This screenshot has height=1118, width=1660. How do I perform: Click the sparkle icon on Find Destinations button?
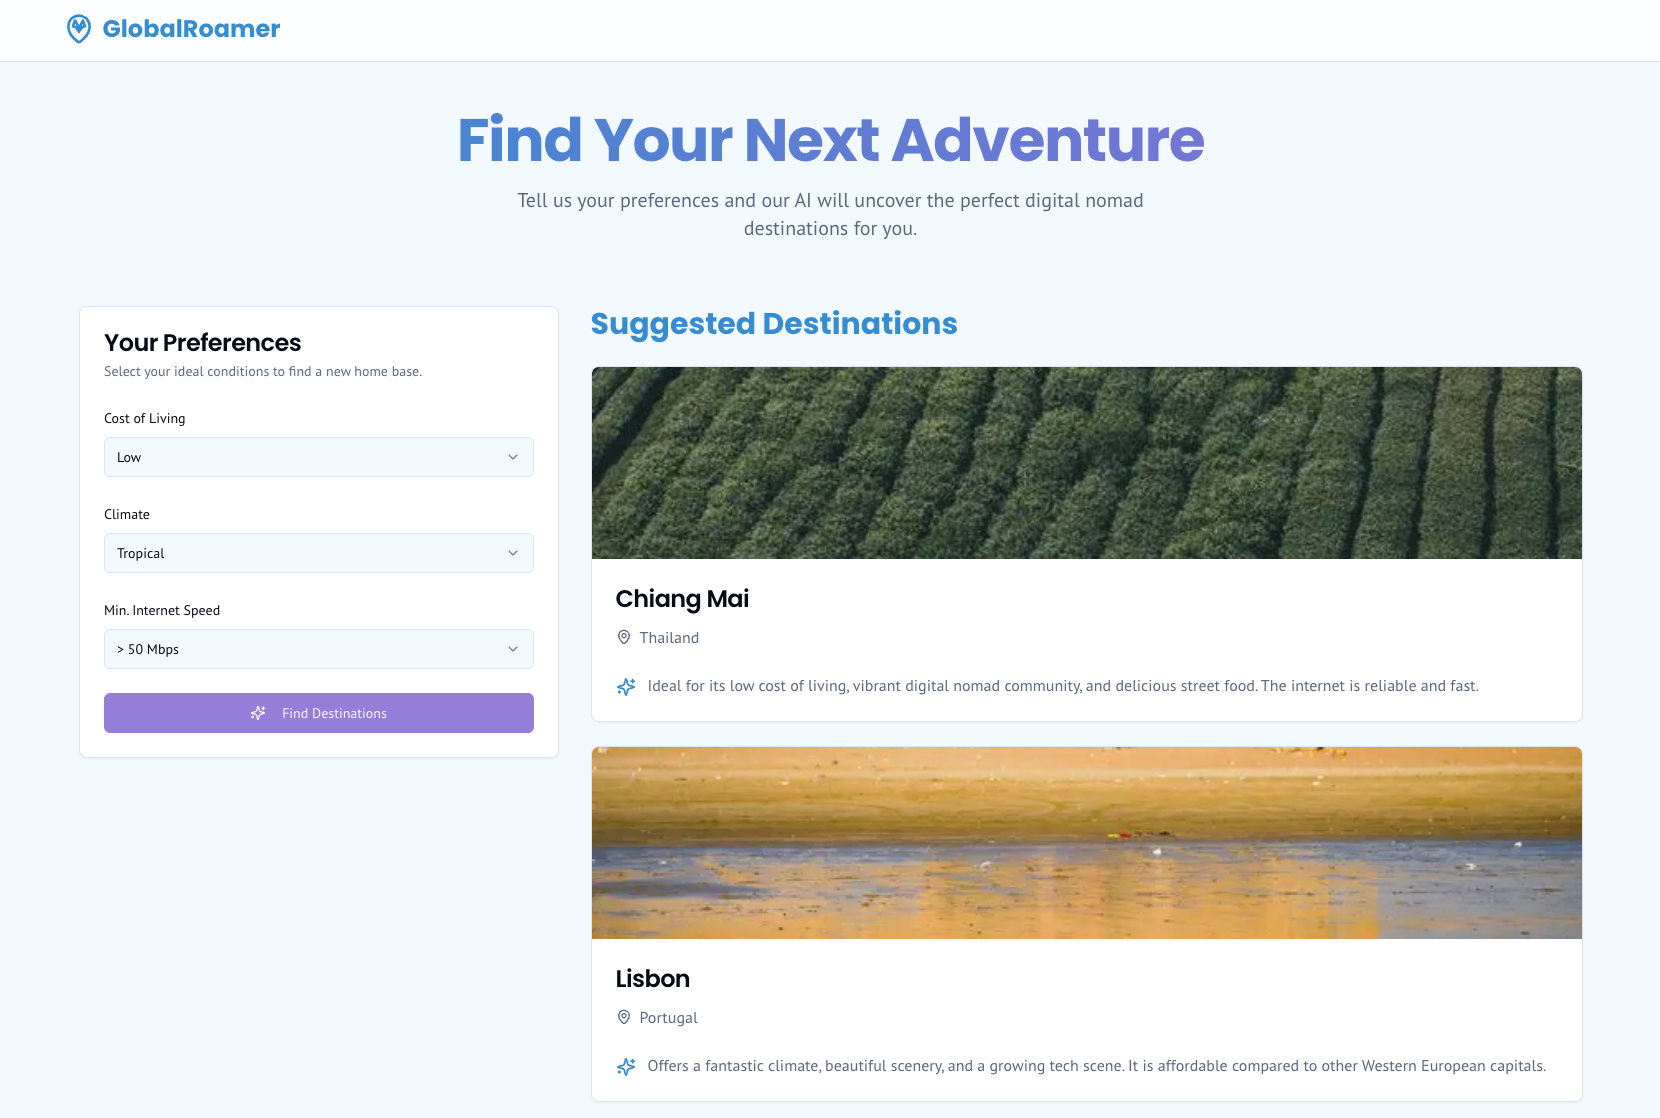tap(259, 713)
